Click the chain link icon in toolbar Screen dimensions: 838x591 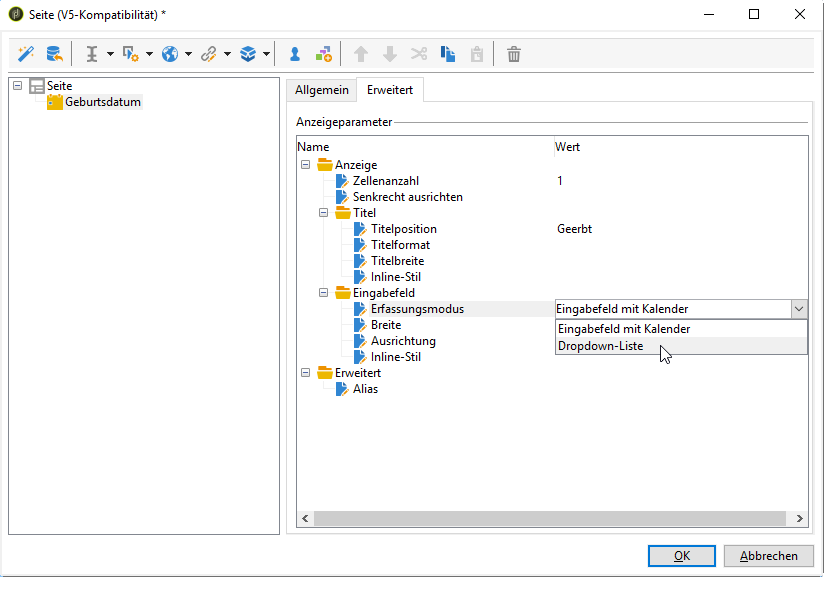click(209, 54)
